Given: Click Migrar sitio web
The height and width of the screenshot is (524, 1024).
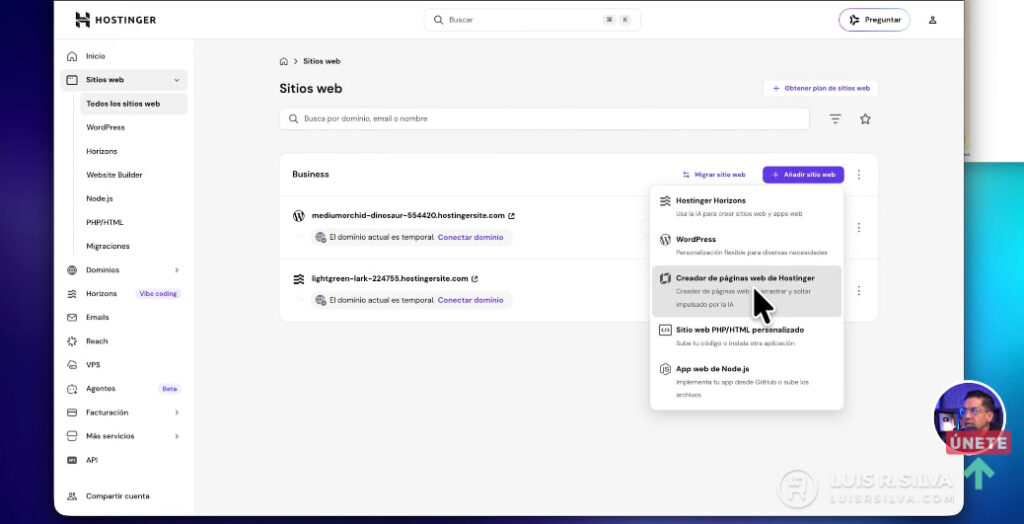Looking at the screenshot, I should point(714,174).
